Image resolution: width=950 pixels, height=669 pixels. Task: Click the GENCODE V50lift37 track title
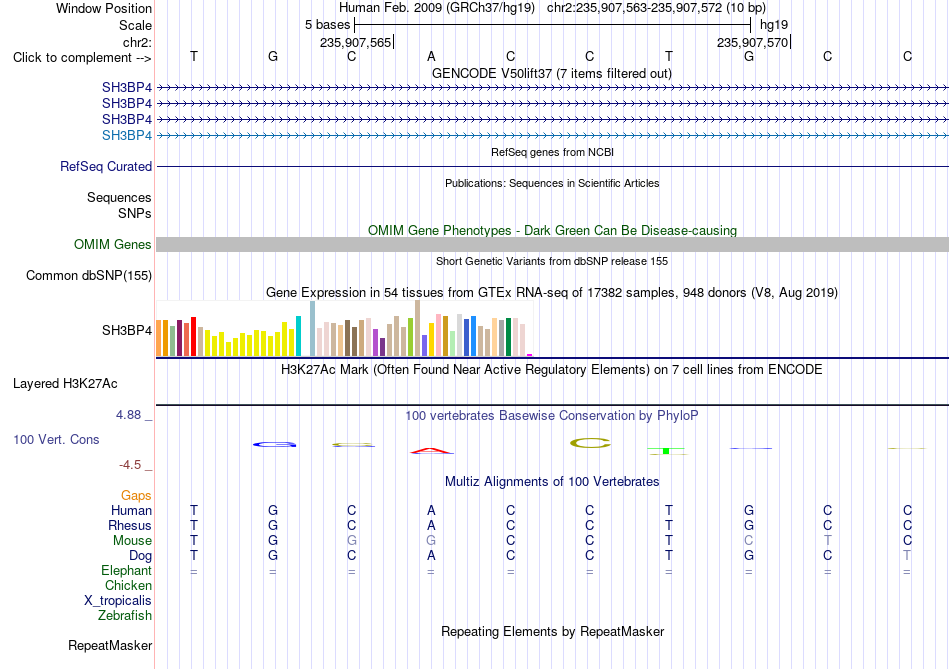point(551,73)
